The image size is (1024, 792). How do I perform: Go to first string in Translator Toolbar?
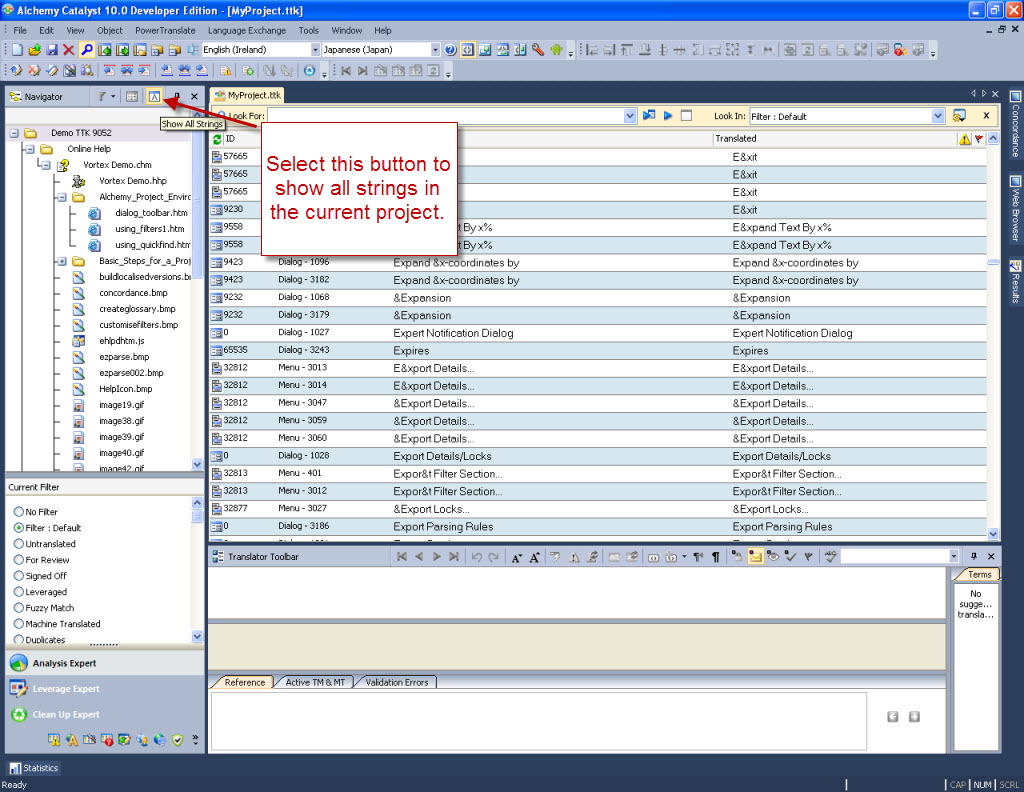[402, 556]
